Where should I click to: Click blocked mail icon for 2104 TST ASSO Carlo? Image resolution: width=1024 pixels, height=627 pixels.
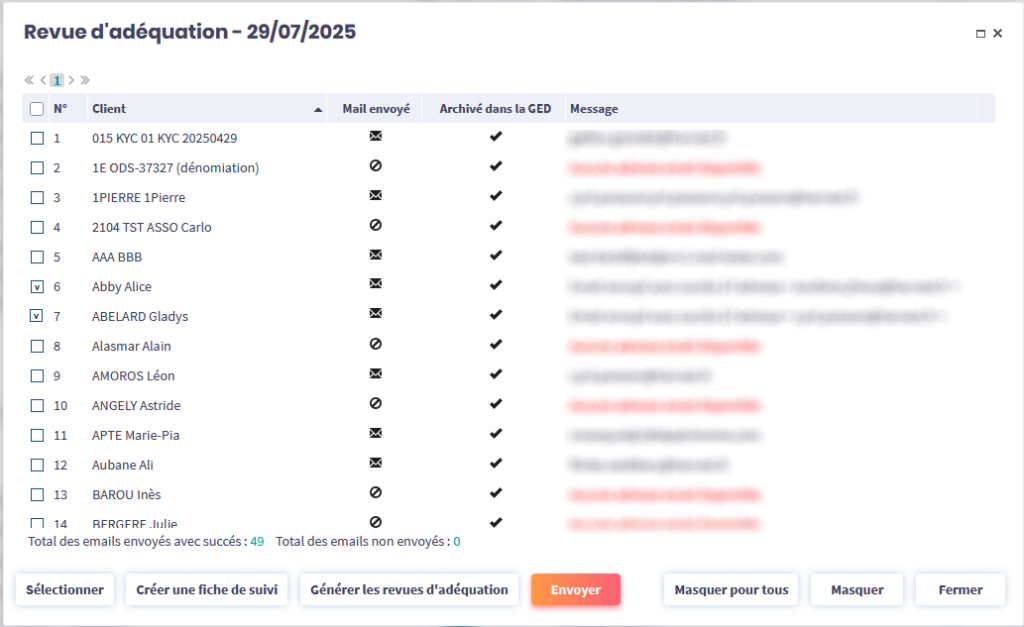pyautogui.click(x=376, y=226)
